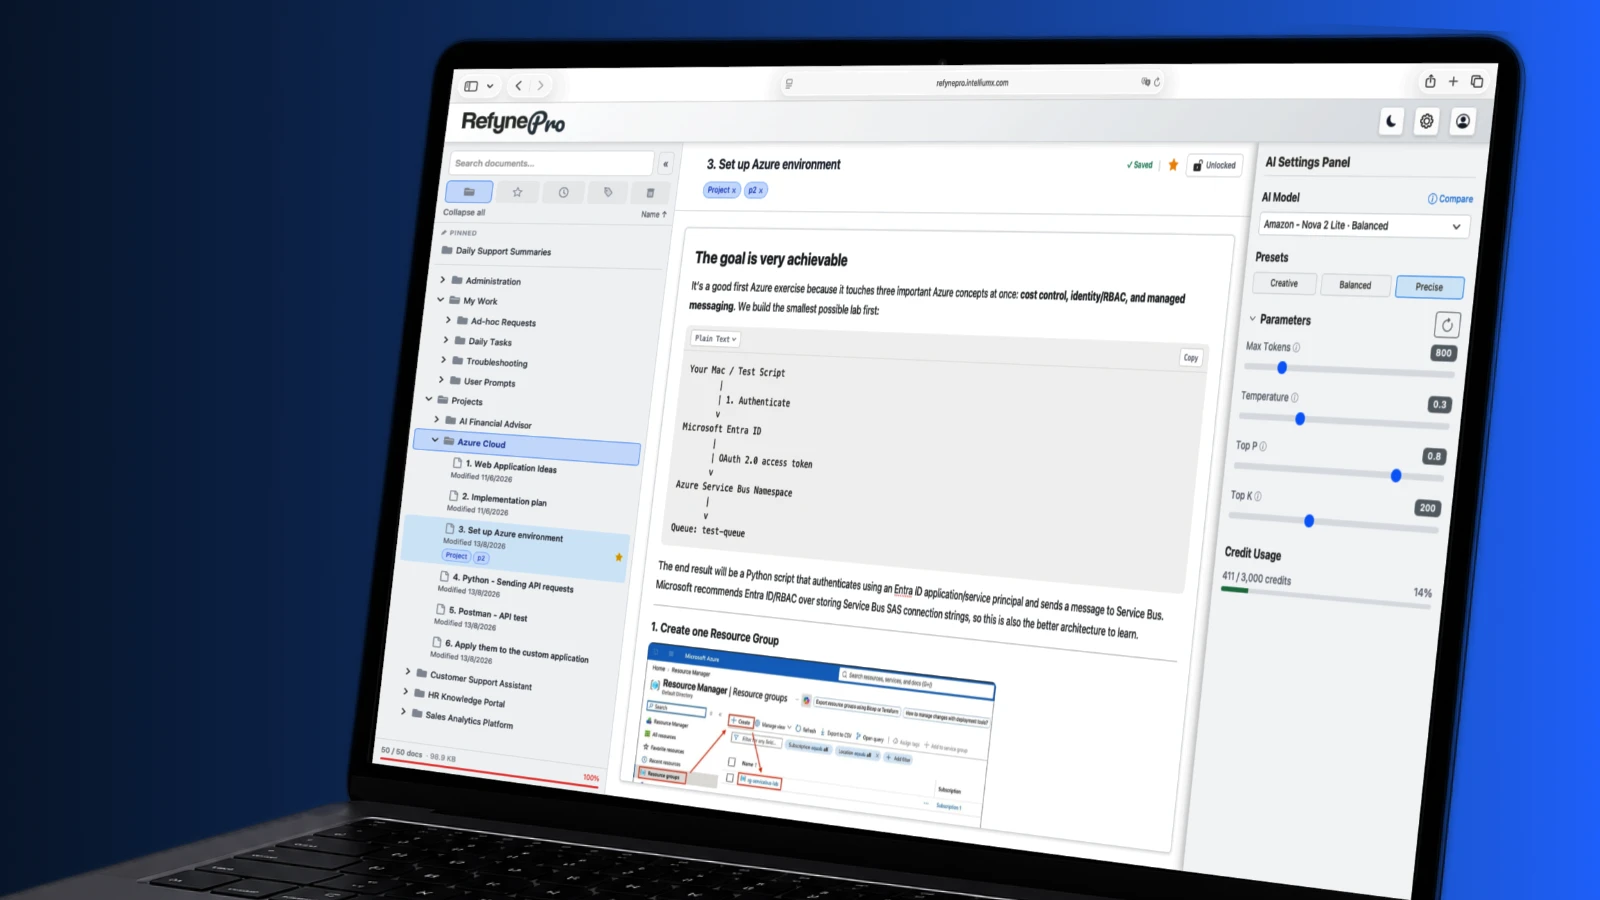Adjust the Max Tokens slider

(x=1349, y=370)
